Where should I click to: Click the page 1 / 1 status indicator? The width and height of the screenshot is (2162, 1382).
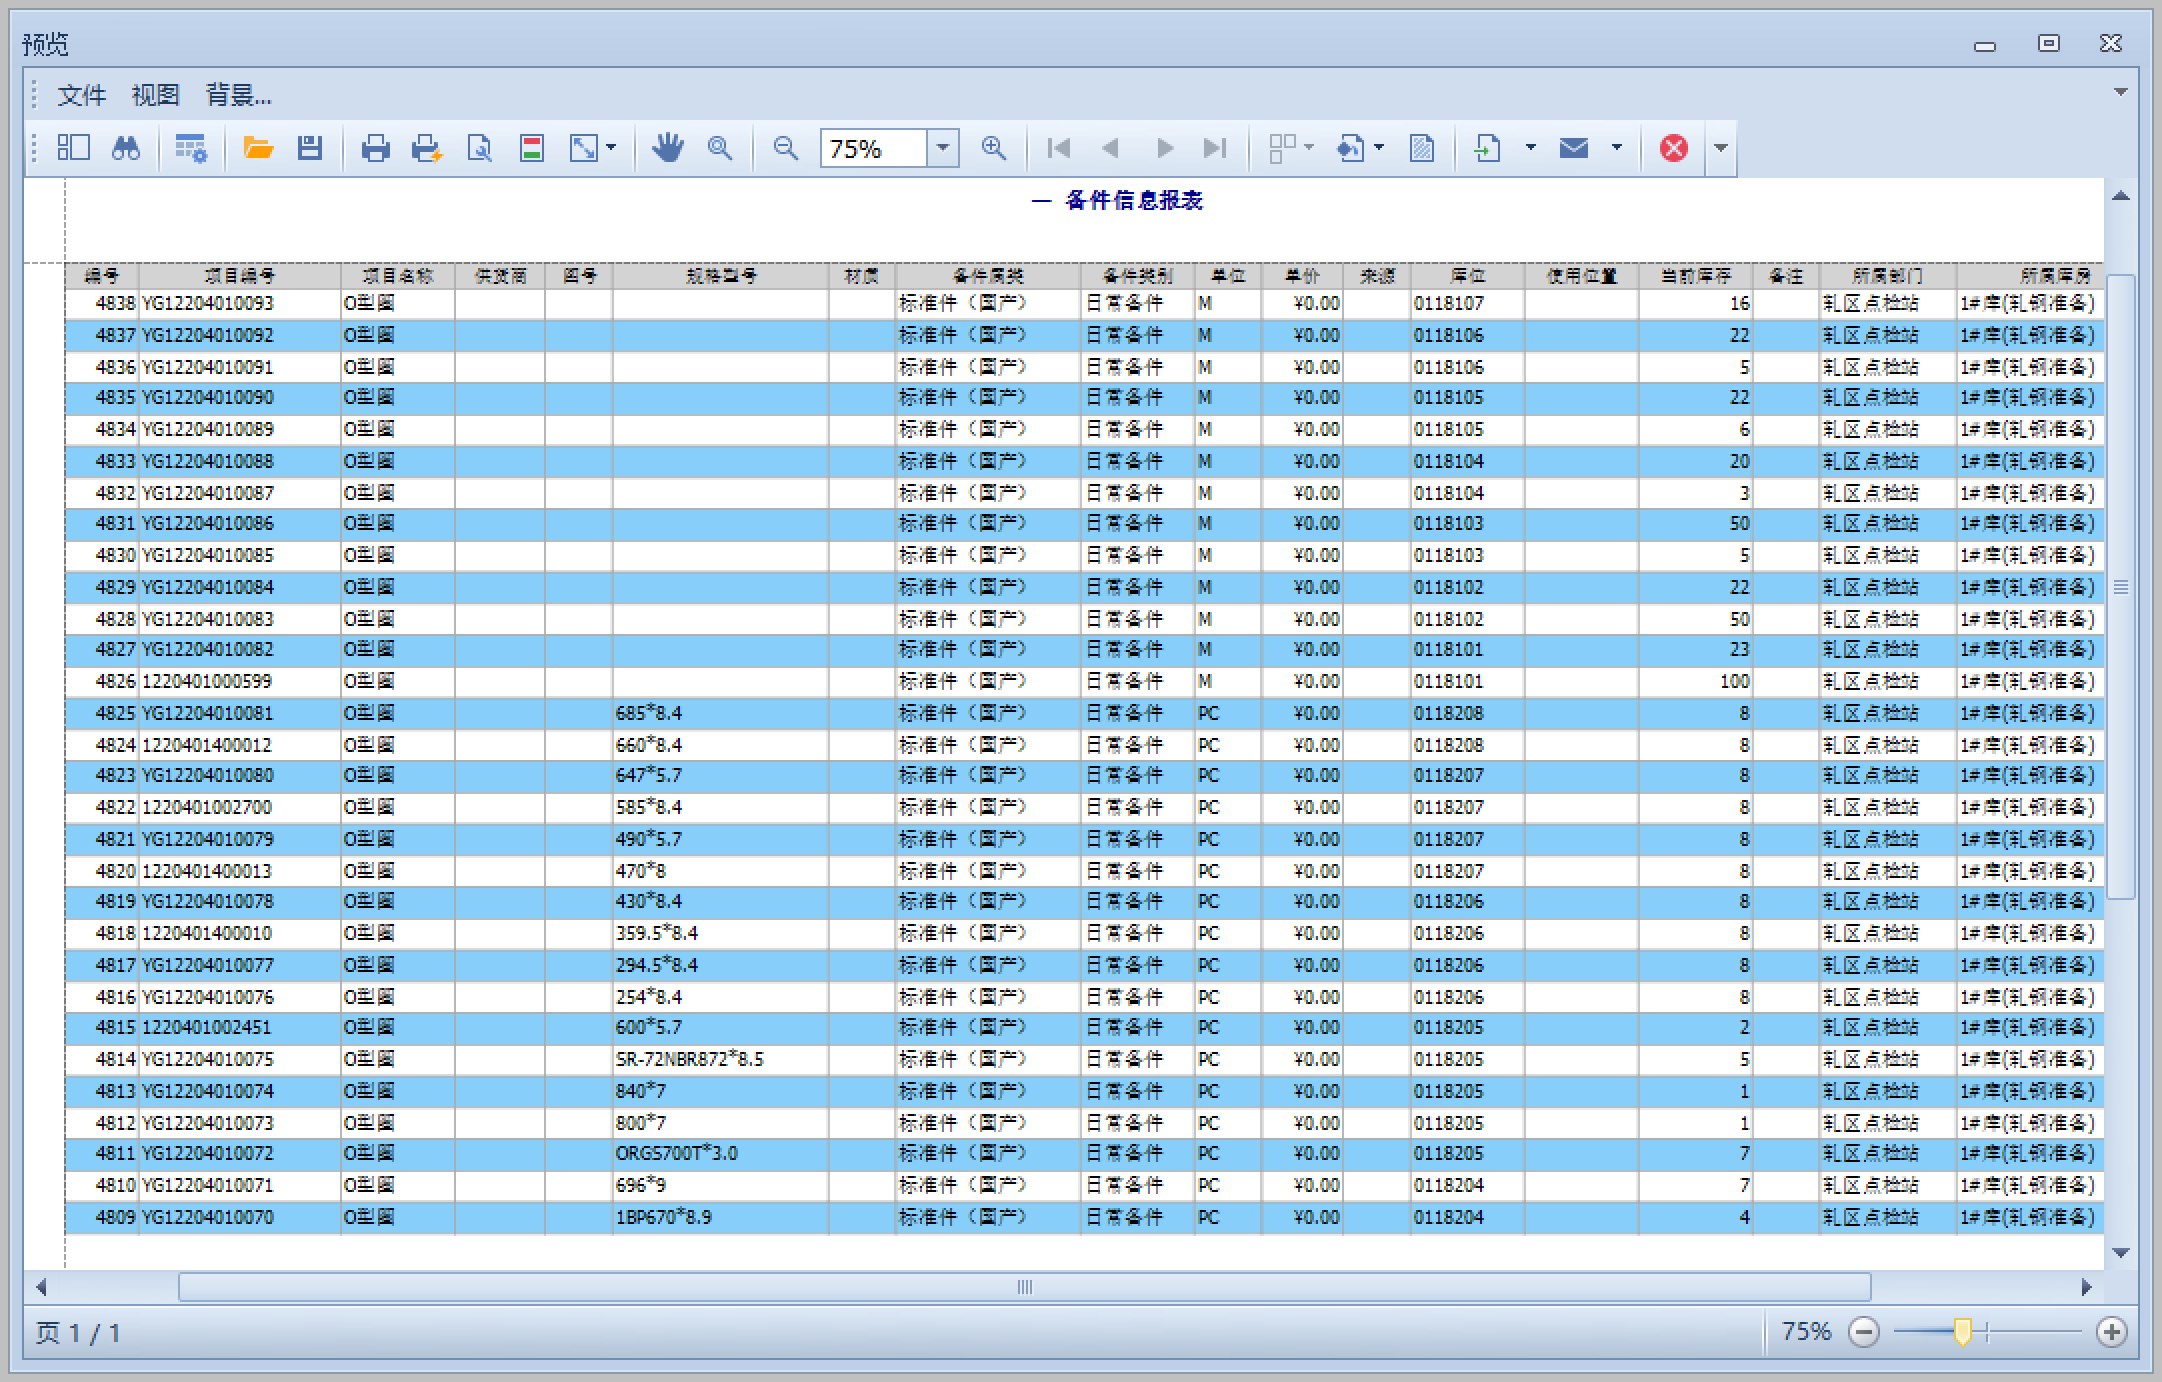[78, 1333]
